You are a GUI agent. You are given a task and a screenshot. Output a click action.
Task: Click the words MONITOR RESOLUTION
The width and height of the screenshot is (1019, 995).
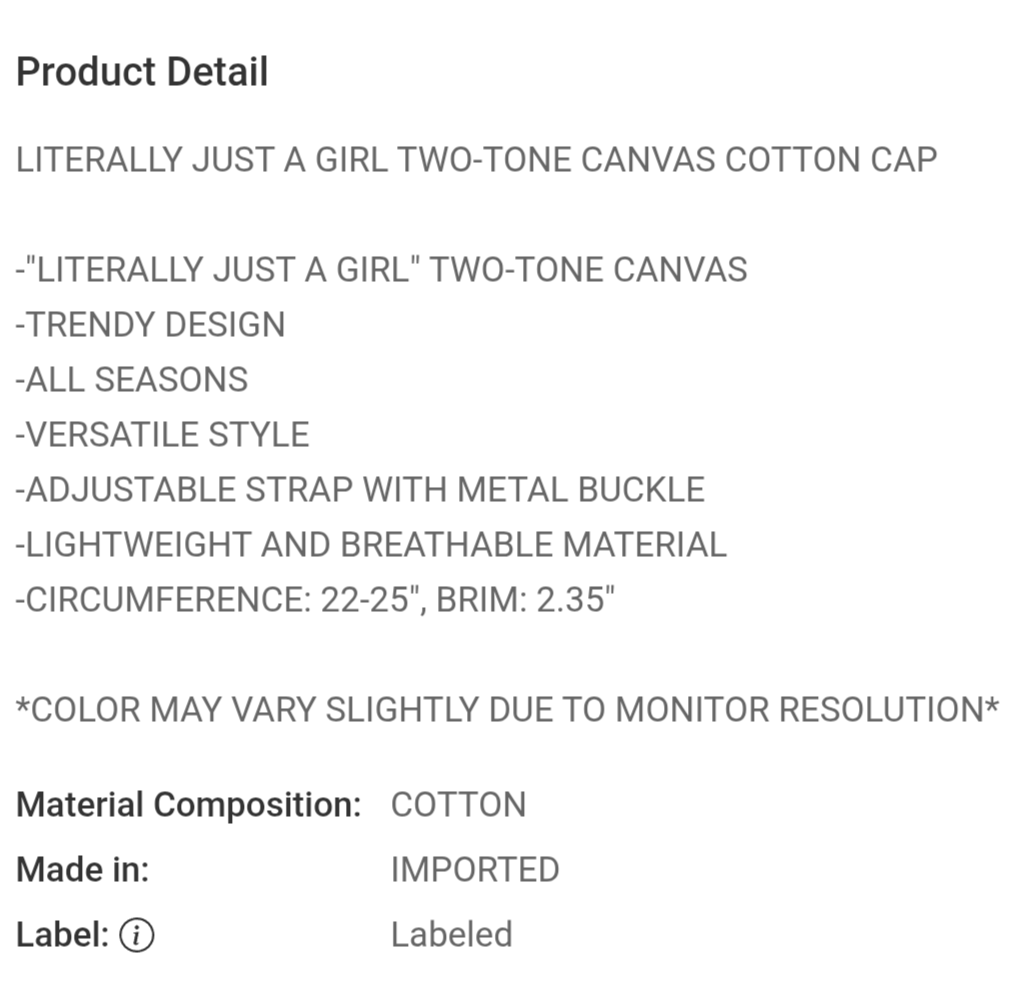coord(806,710)
